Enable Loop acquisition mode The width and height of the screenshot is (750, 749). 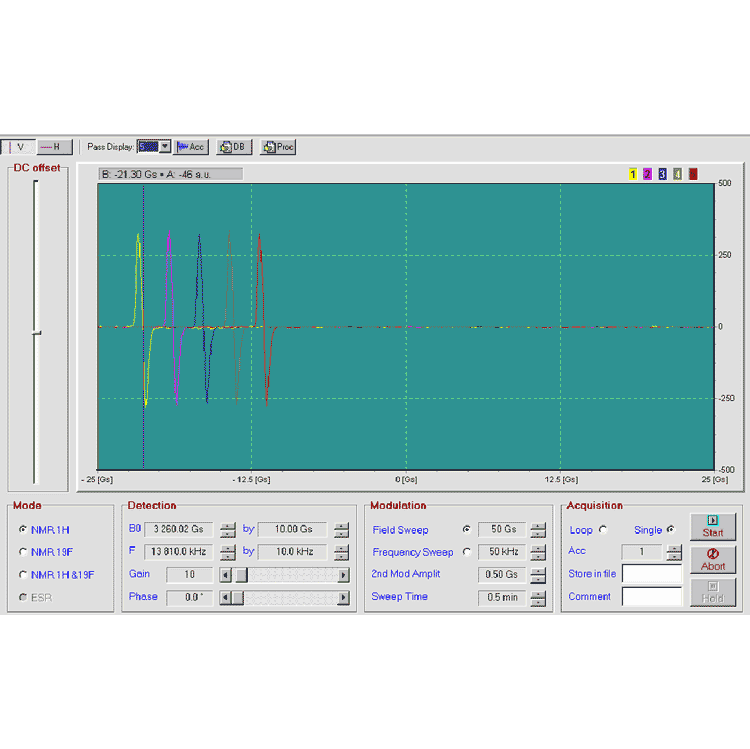pos(603,529)
